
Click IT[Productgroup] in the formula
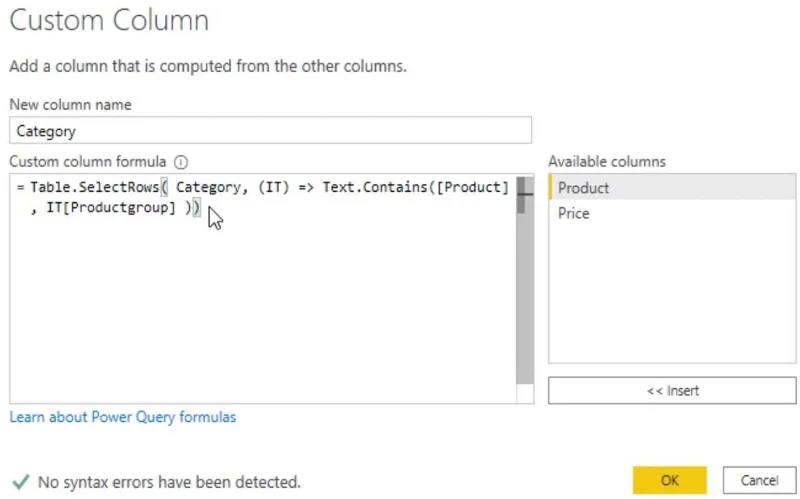coord(111,208)
